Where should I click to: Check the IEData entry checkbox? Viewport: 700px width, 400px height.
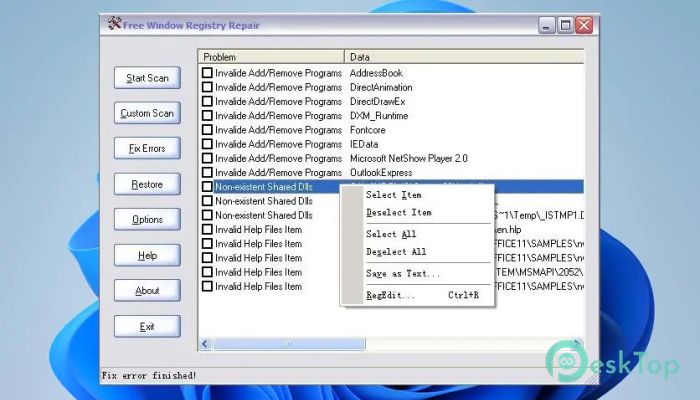pyautogui.click(x=207, y=144)
